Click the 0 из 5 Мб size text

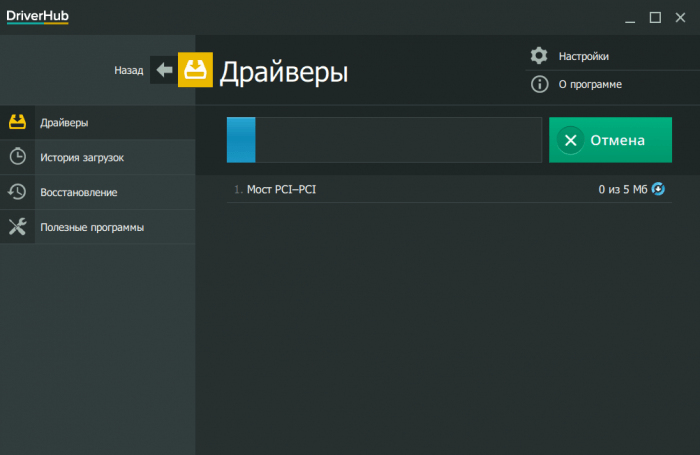pyautogui.click(x=622, y=189)
